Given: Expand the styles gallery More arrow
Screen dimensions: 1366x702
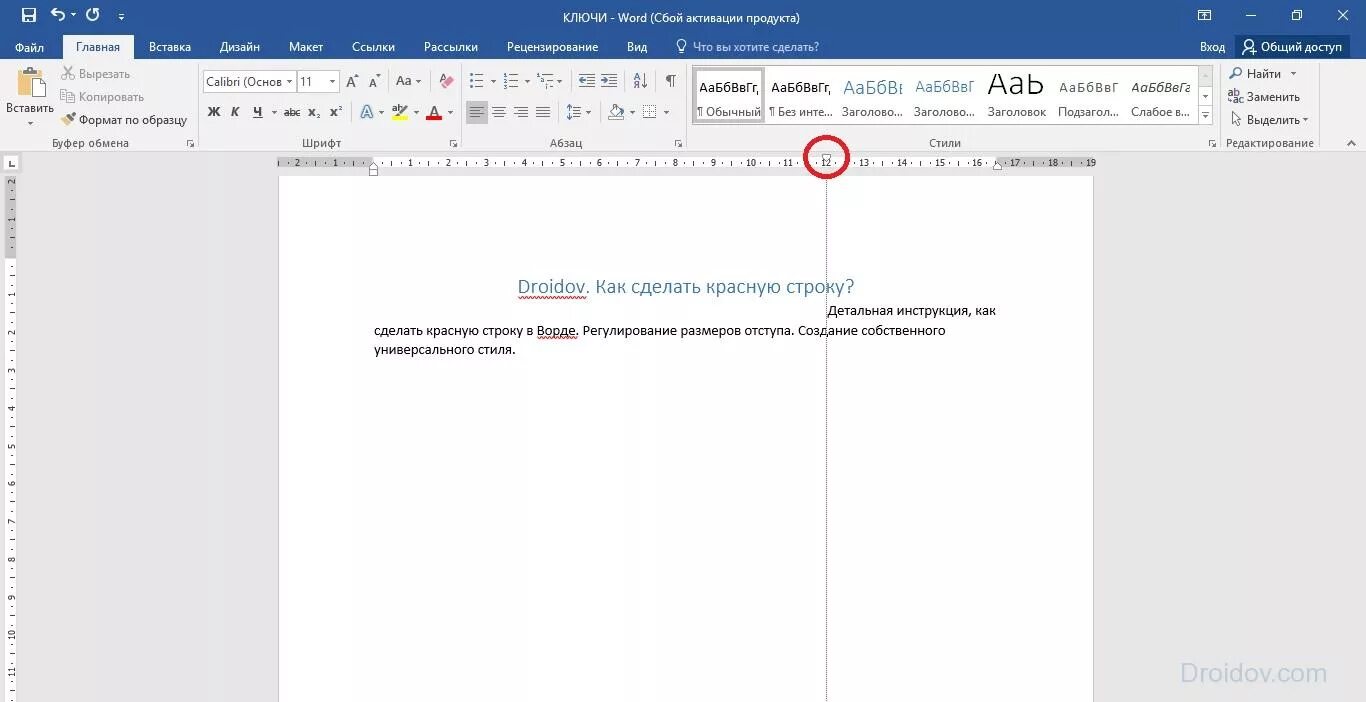Looking at the screenshot, I should [x=1205, y=116].
